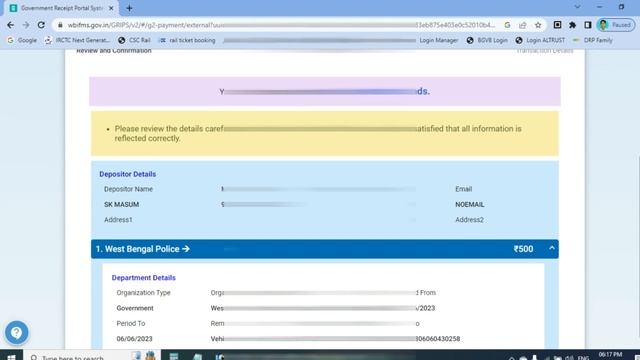This screenshot has height=360, width=640.
Task: Click the Government organization value
Action: (x=135, y=308)
